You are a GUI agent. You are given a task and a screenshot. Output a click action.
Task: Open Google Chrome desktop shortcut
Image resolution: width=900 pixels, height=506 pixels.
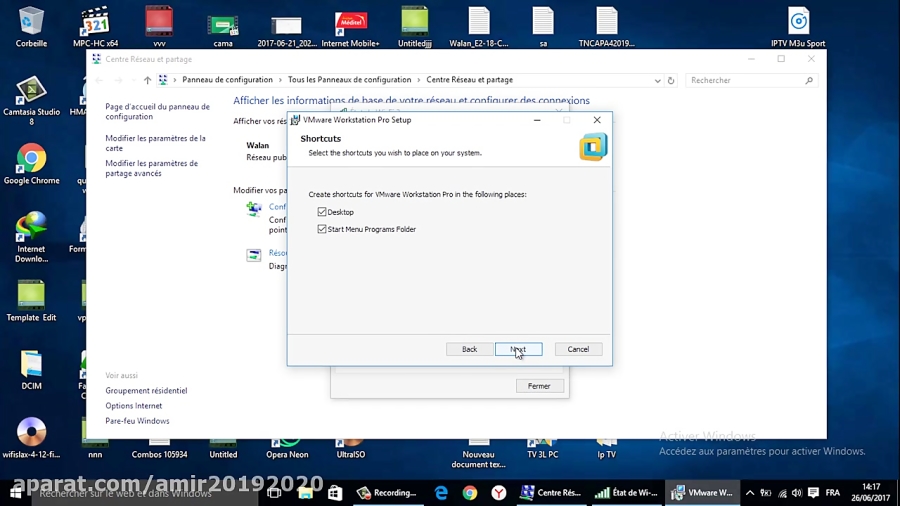31,164
